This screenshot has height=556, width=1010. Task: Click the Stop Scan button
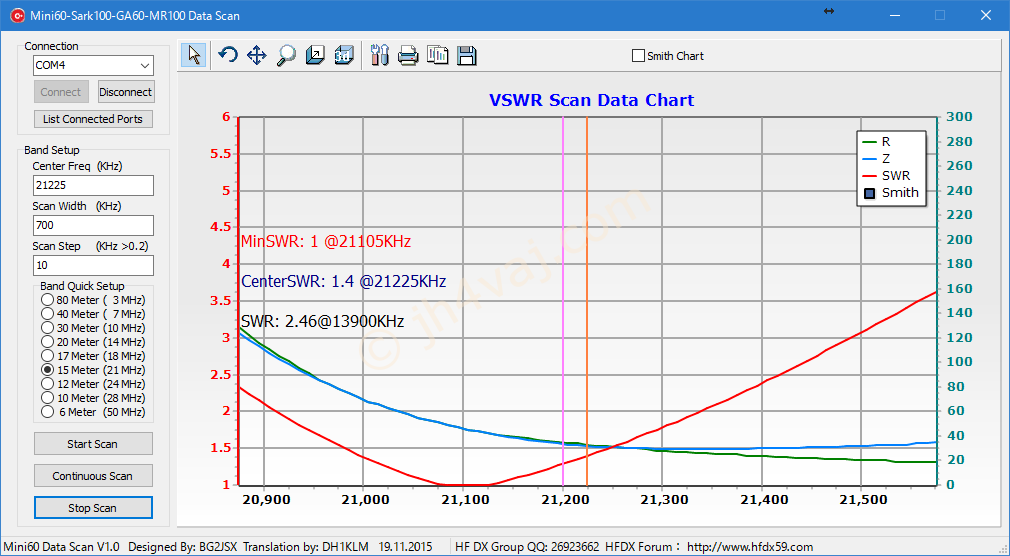click(93, 508)
